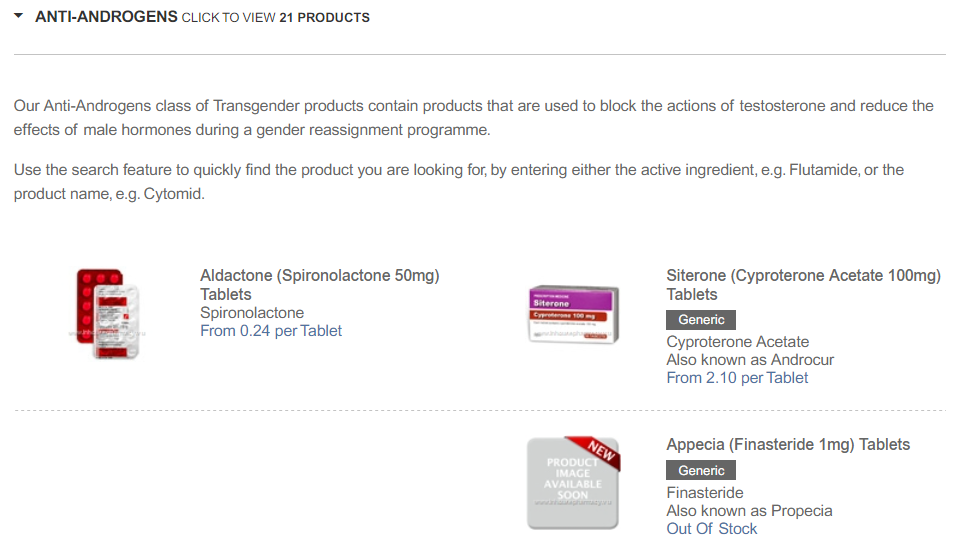The image size is (953, 556).
Task: Open the Siterone box product image
Action: point(573,313)
